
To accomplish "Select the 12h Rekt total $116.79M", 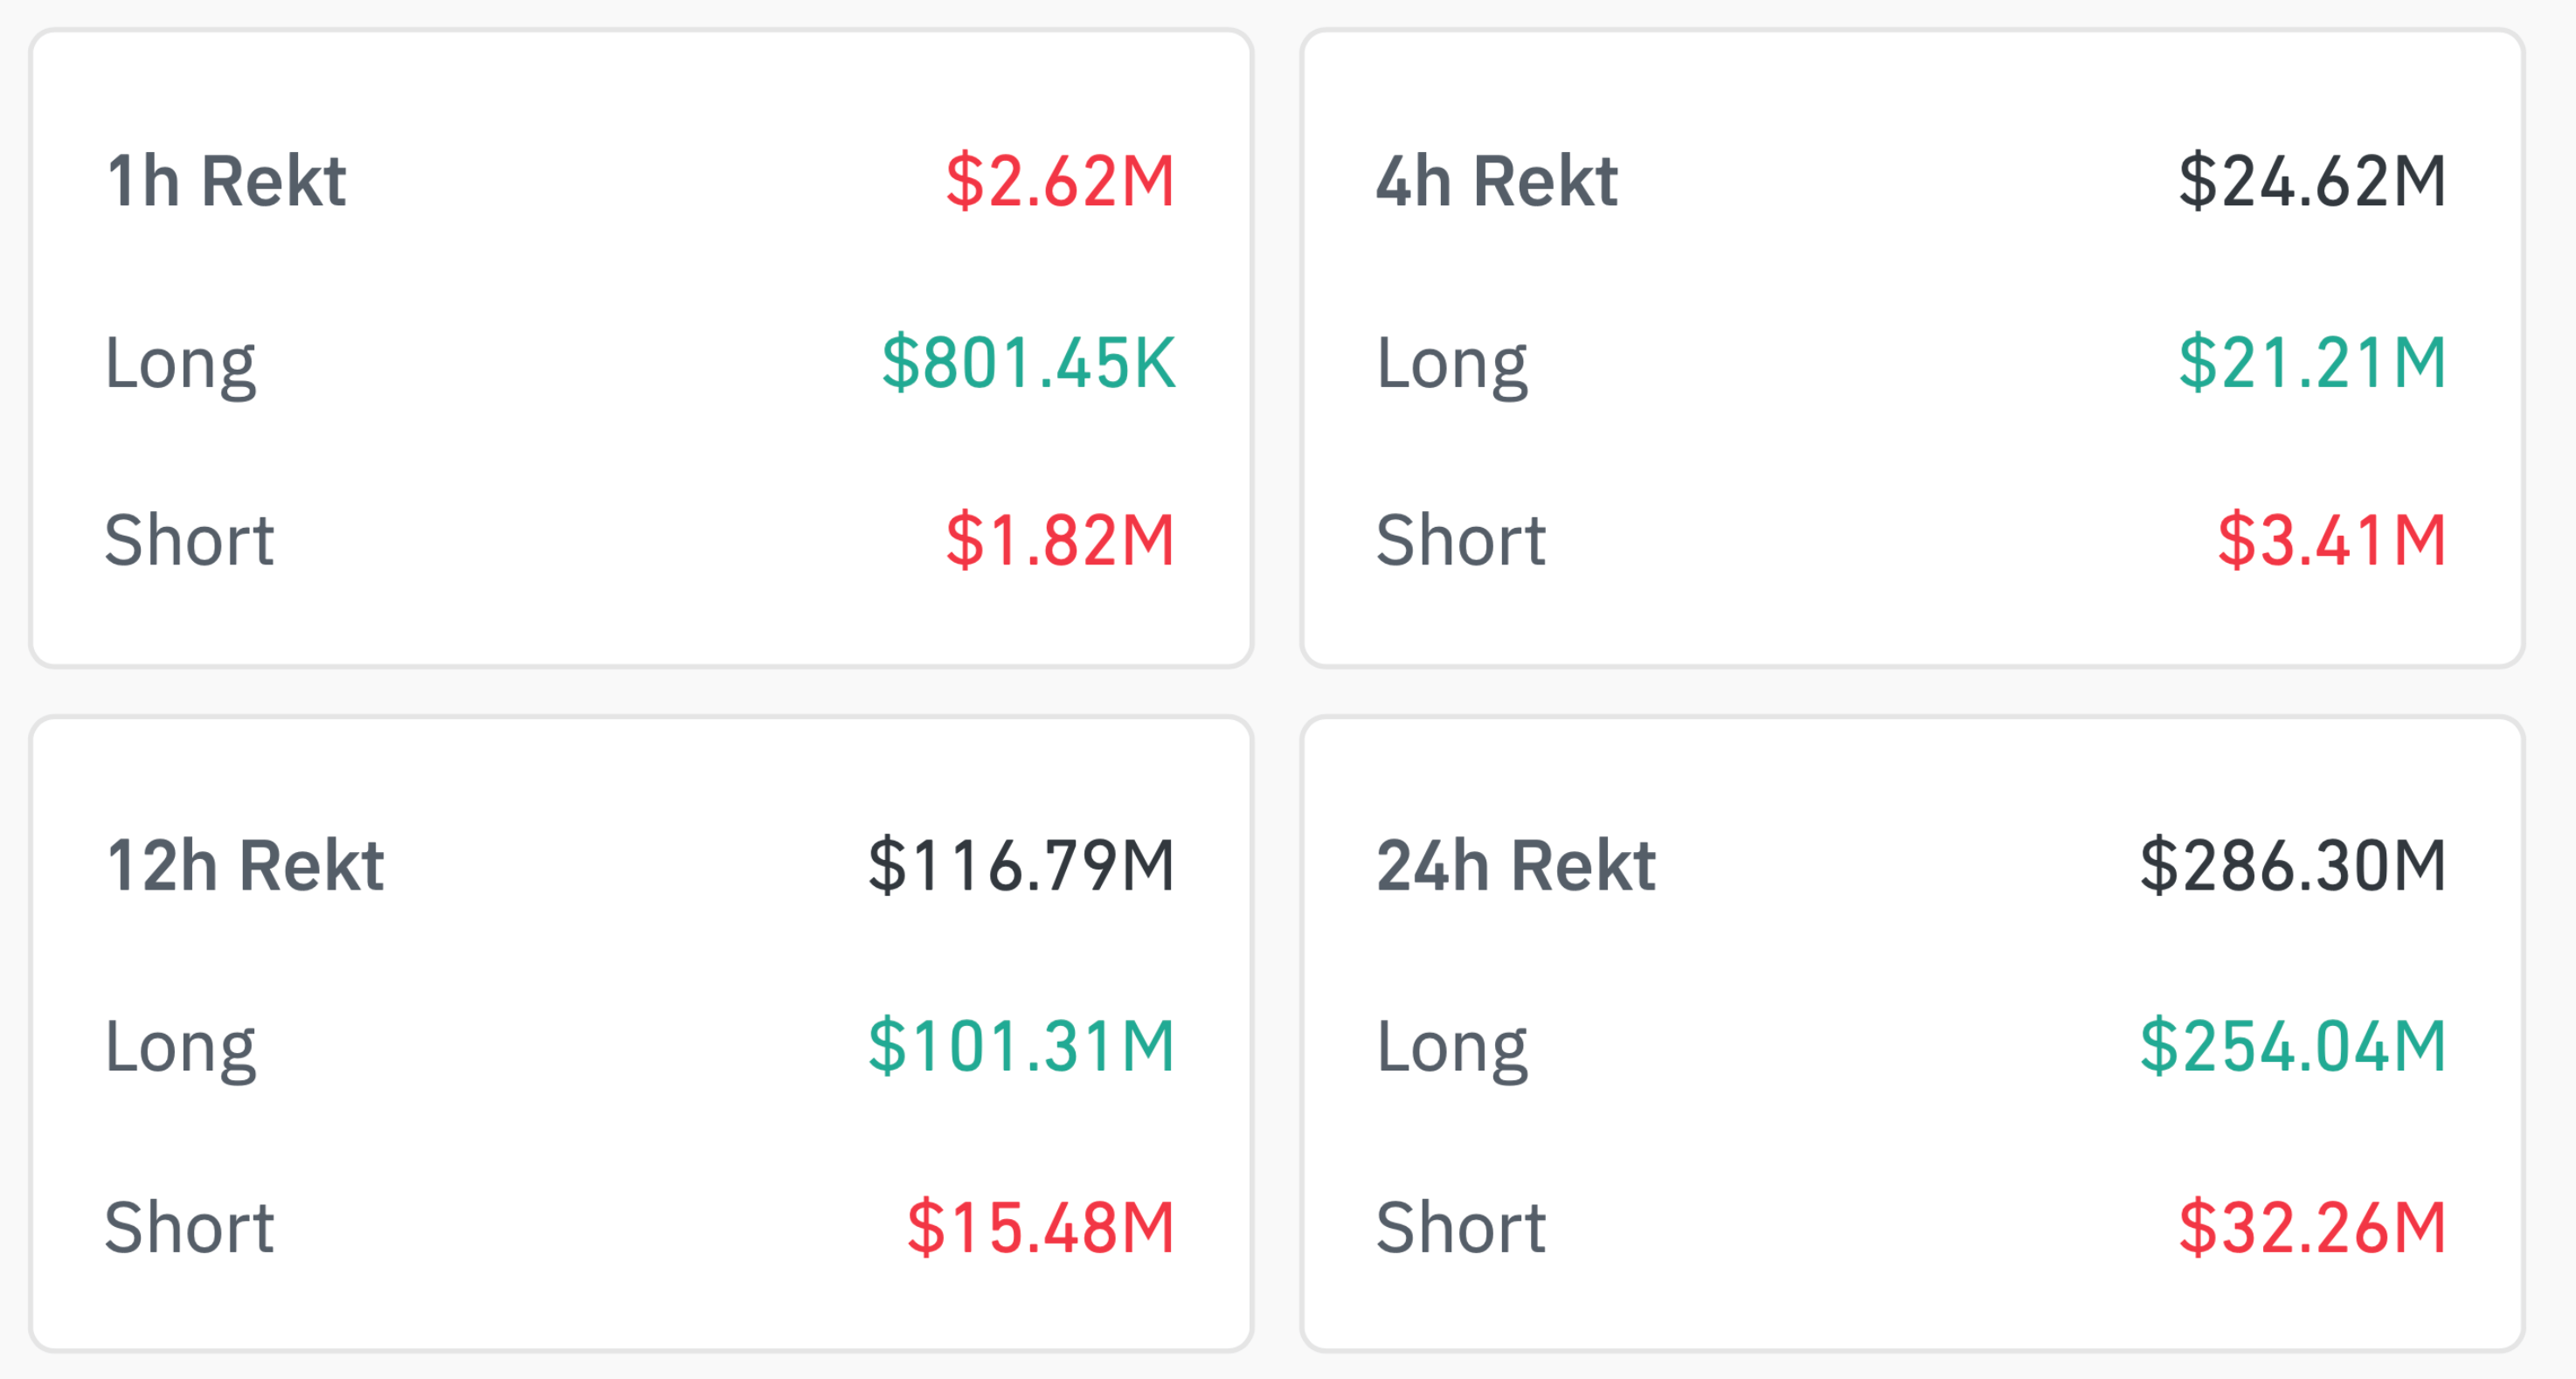I will pos(1022,865).
